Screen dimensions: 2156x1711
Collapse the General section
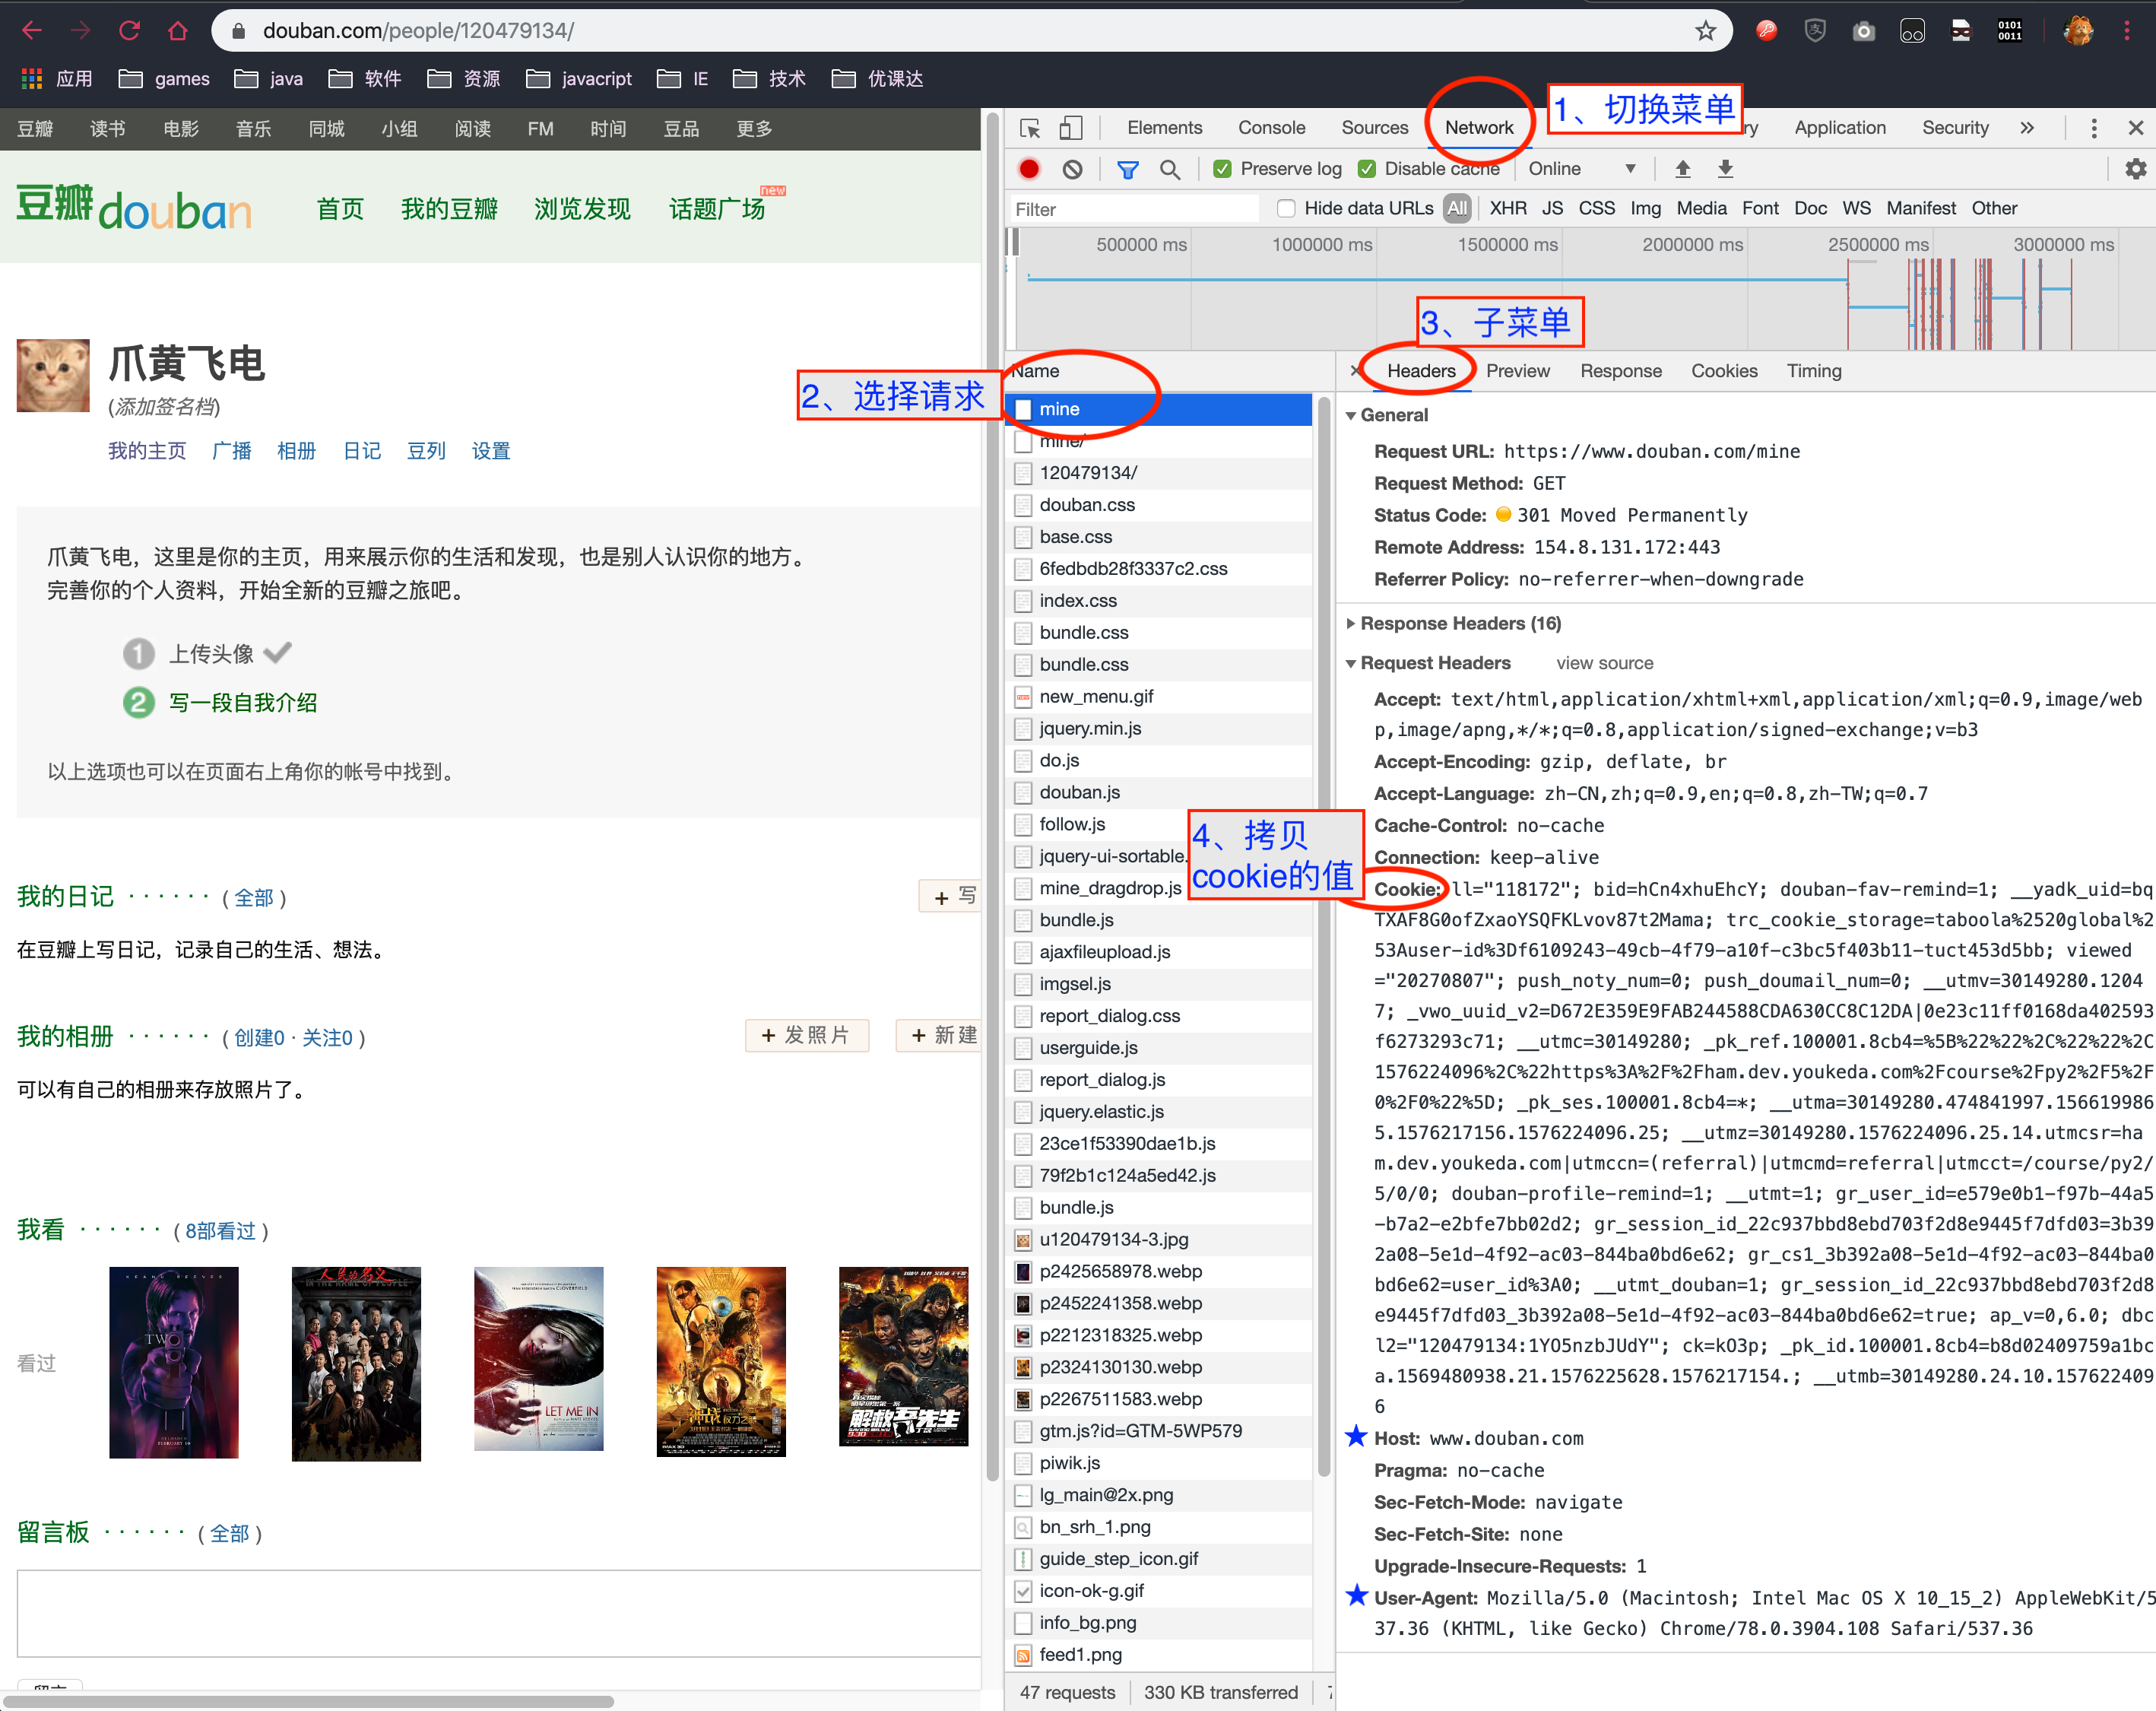click(1351, 415)
